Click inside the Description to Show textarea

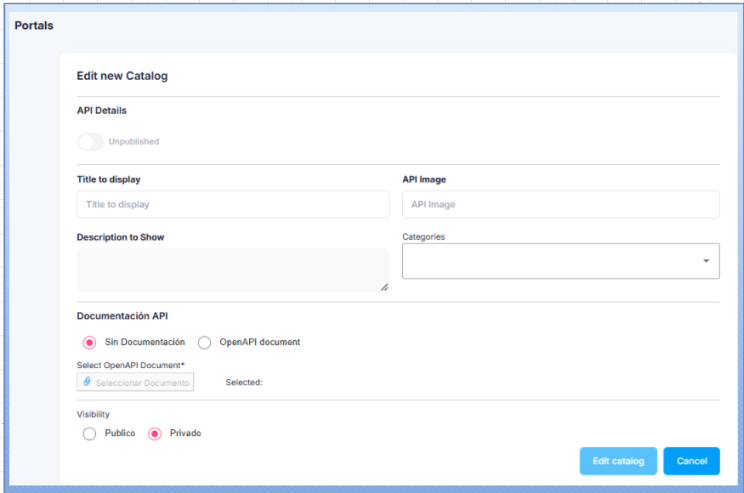click(x=232, y=270)
